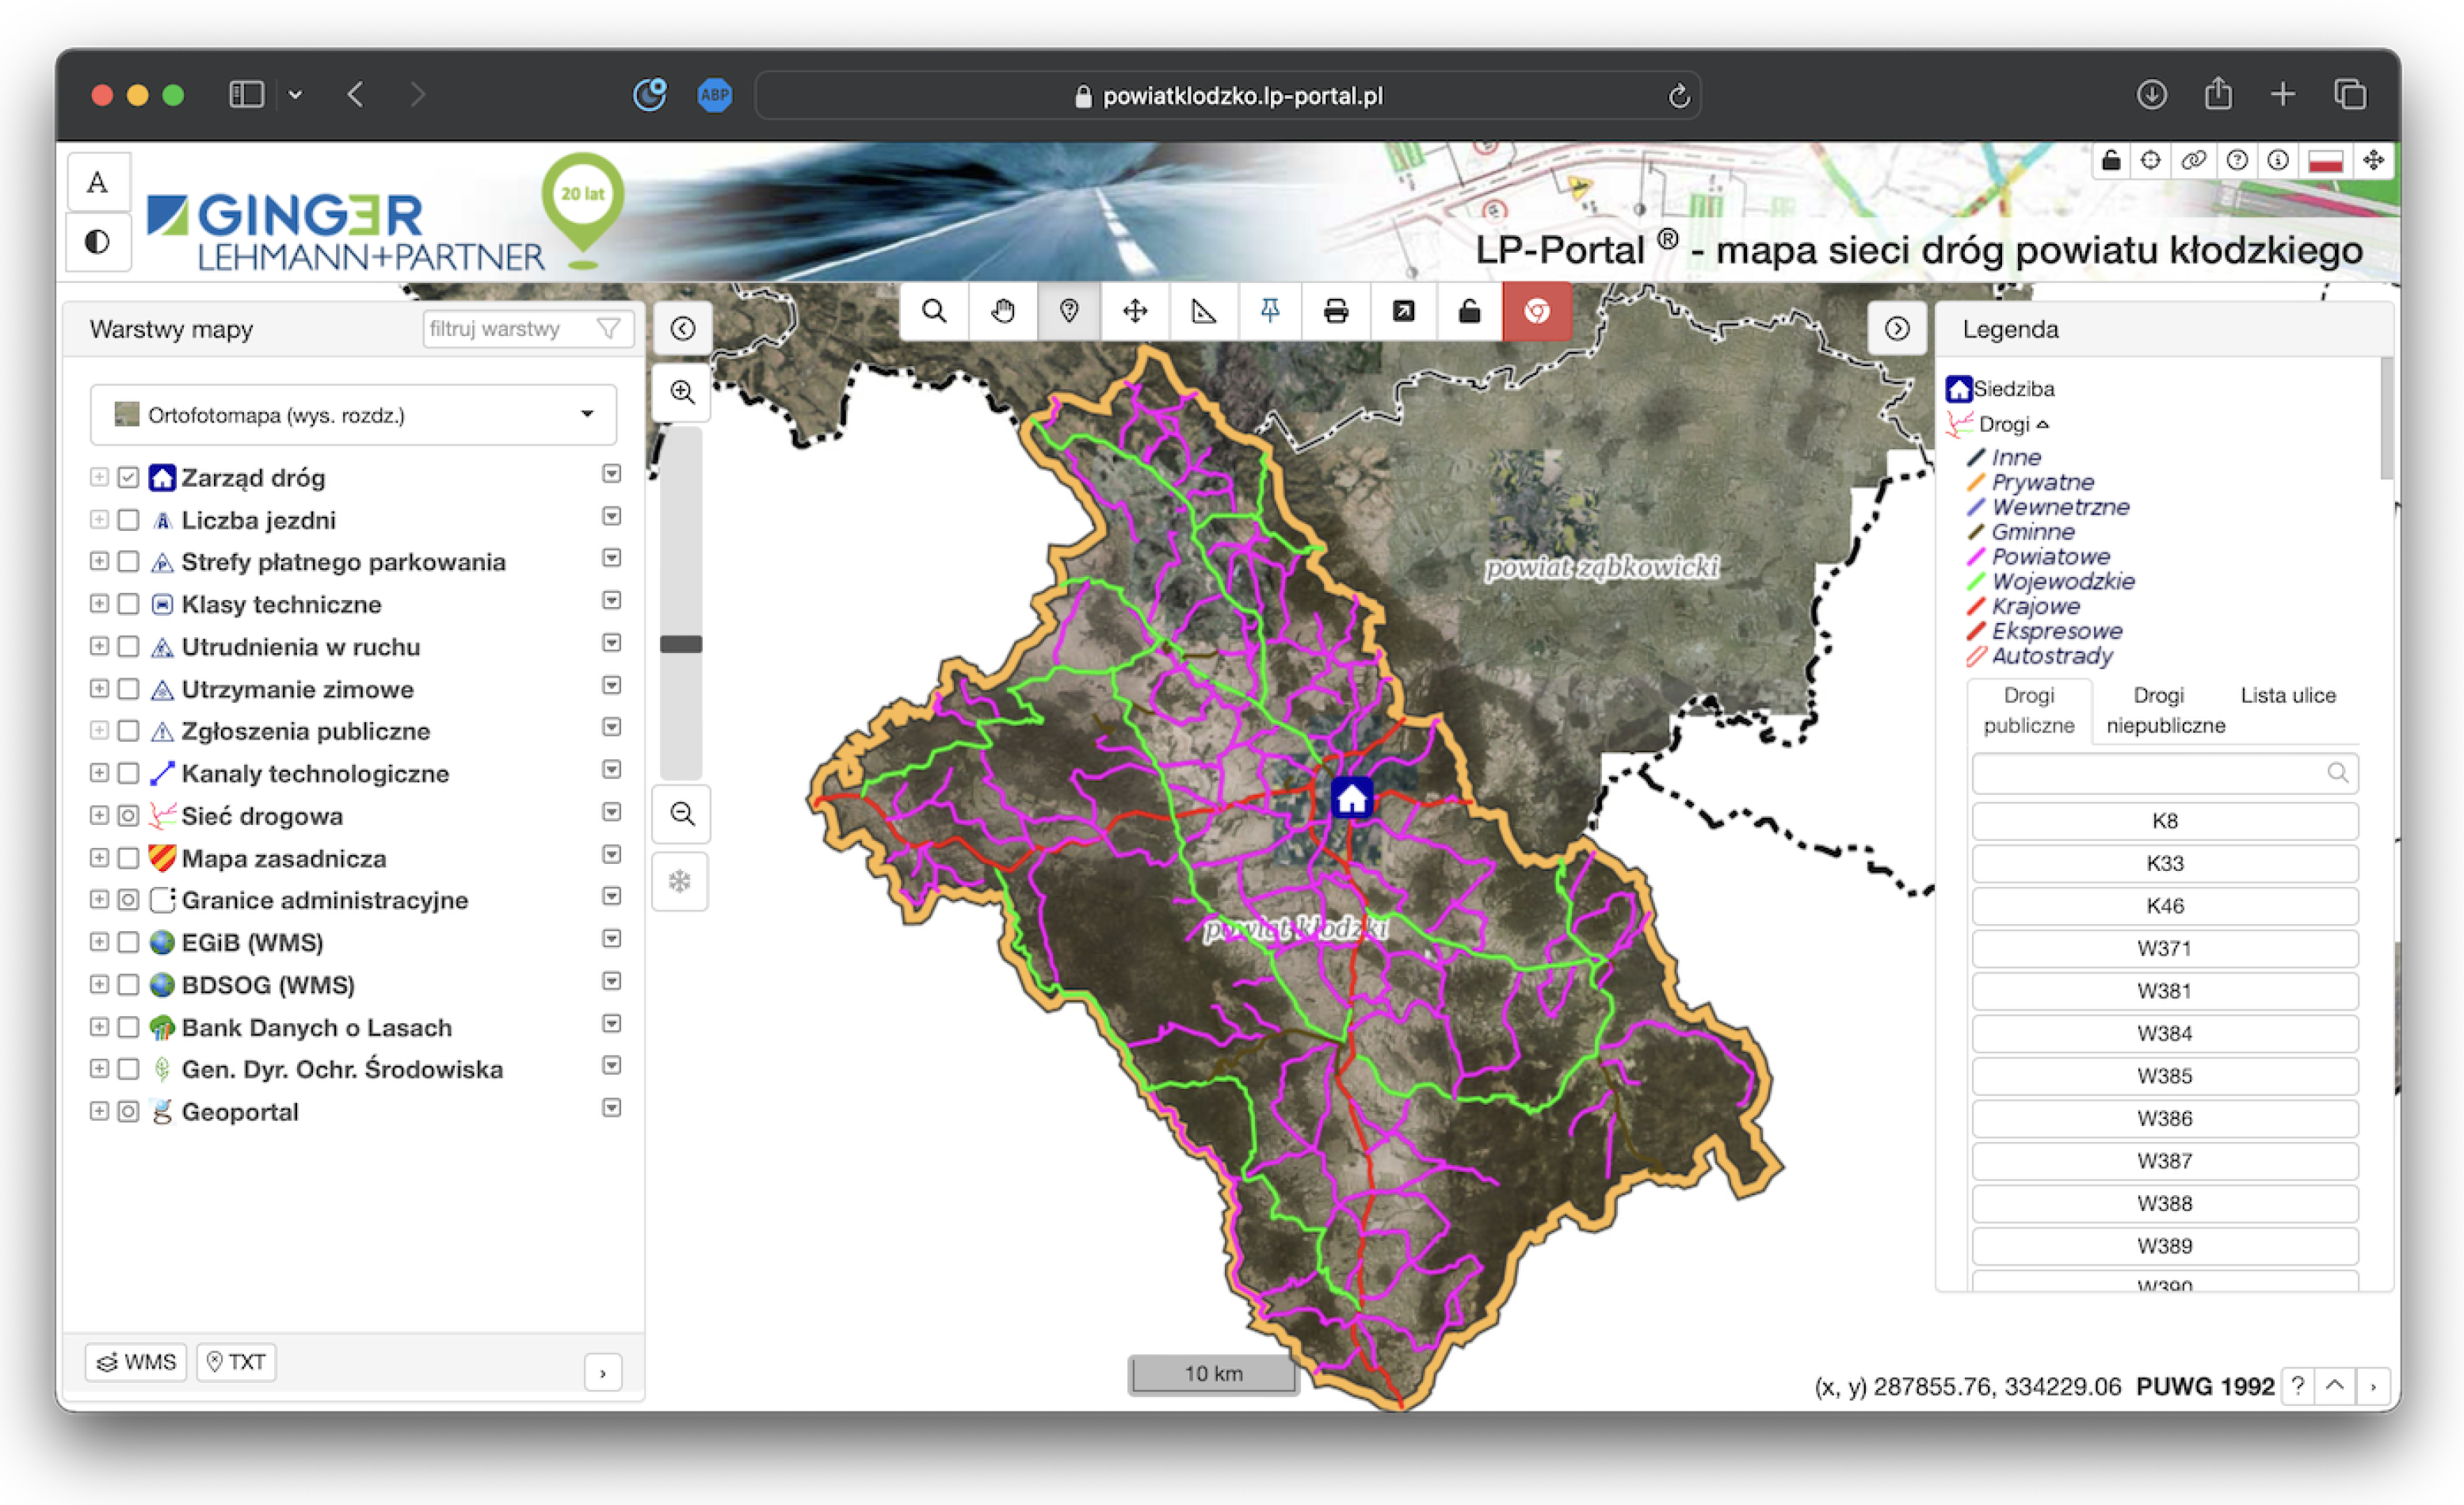Switch to the Drogi niepubliczne tab
Image resolution: width=2464 pixels, height=1505 pixels.
coord(2165,710)
